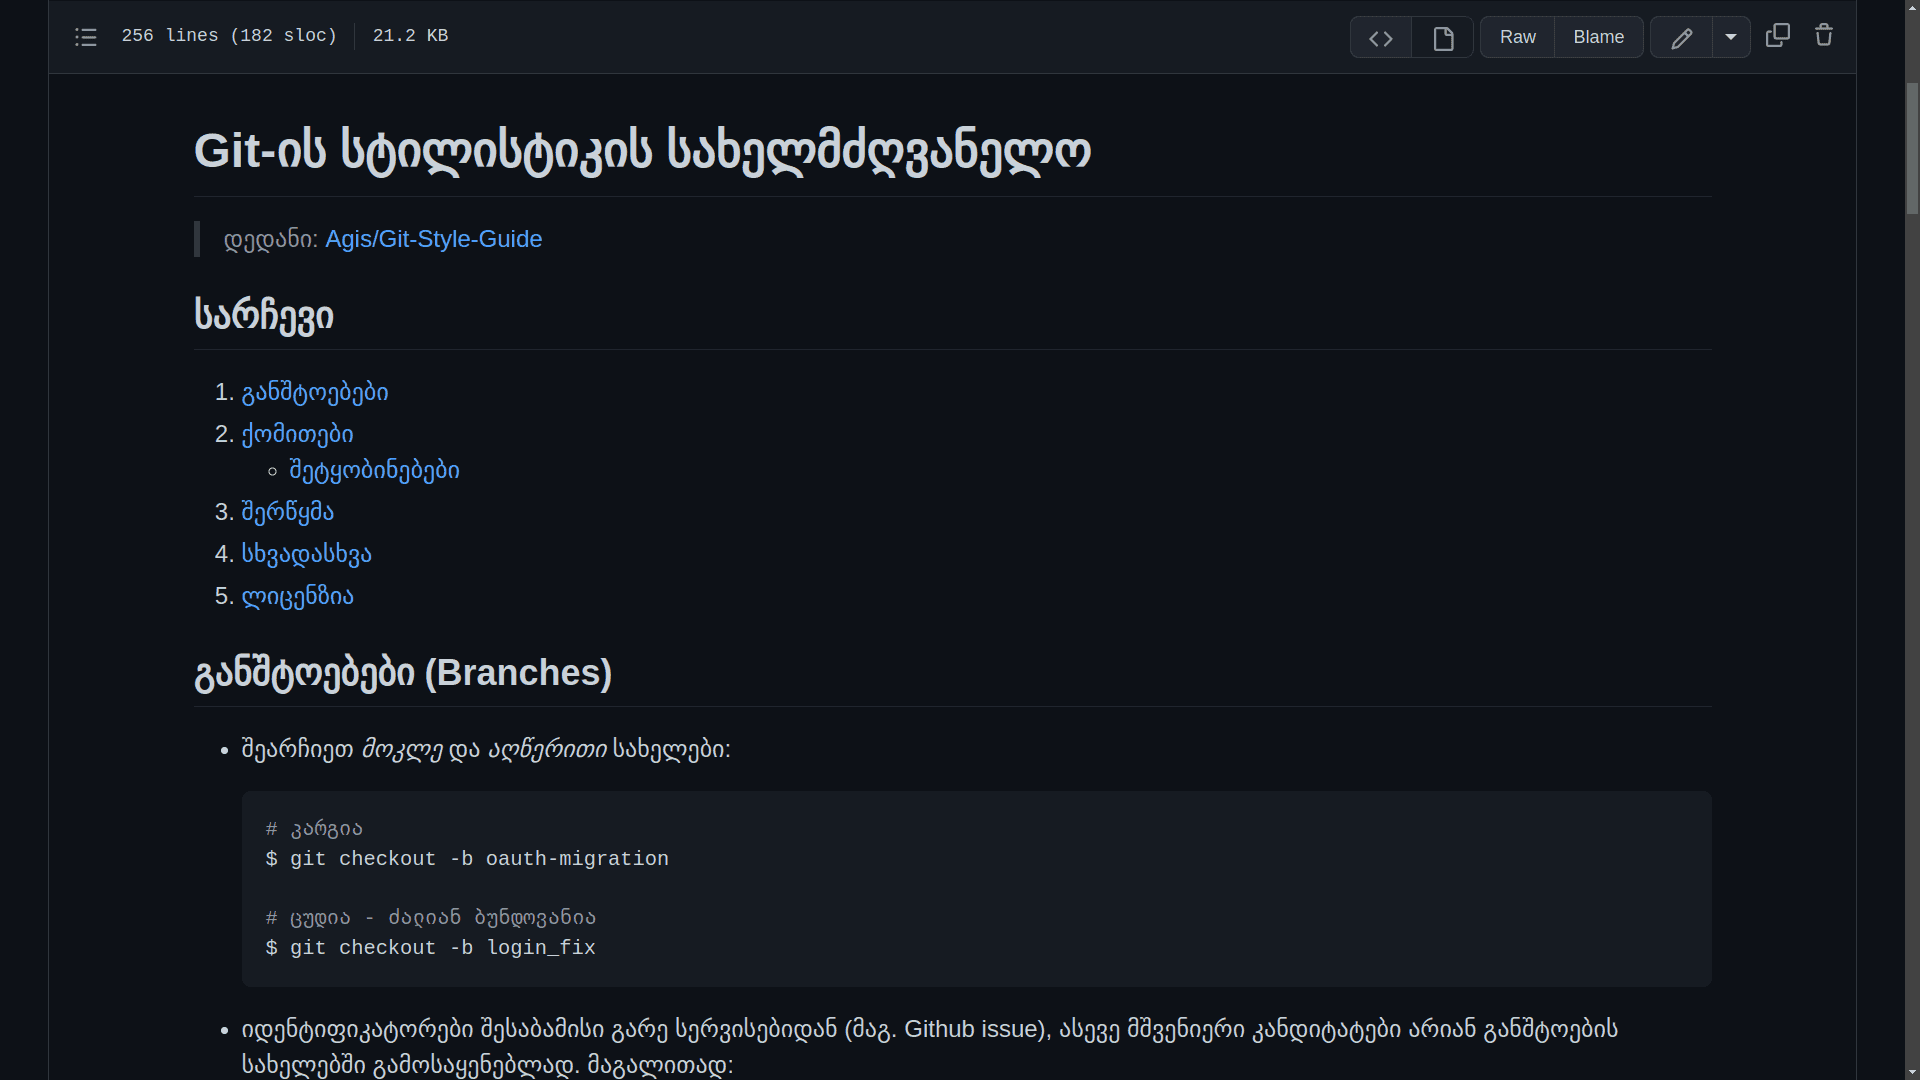Select the rendered document view icon
1920x1080 pixels.
pos(1441,37)
